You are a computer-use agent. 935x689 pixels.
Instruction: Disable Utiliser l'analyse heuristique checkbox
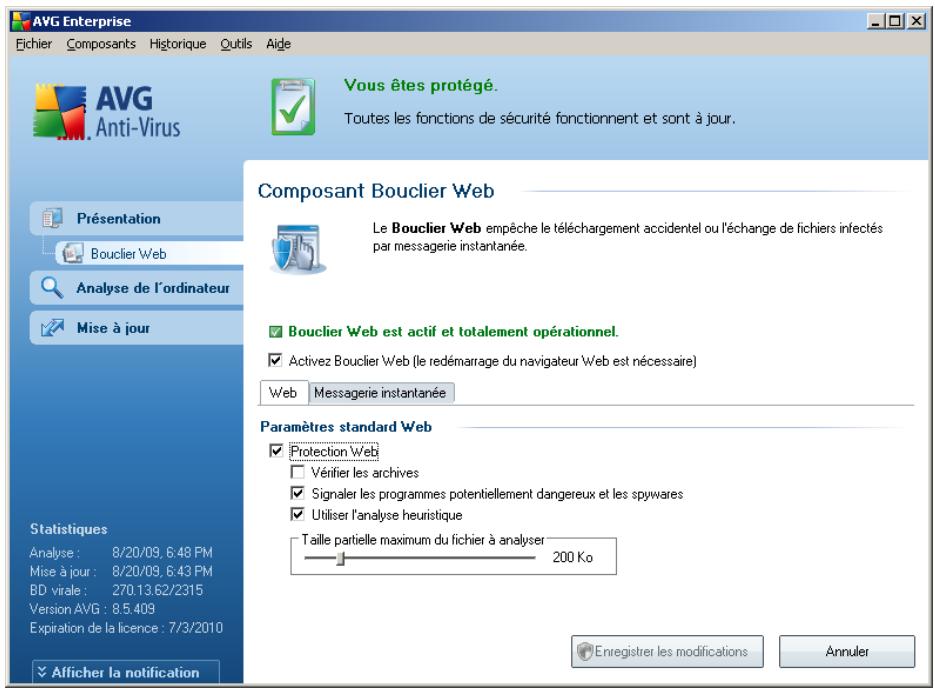[297, 514]
